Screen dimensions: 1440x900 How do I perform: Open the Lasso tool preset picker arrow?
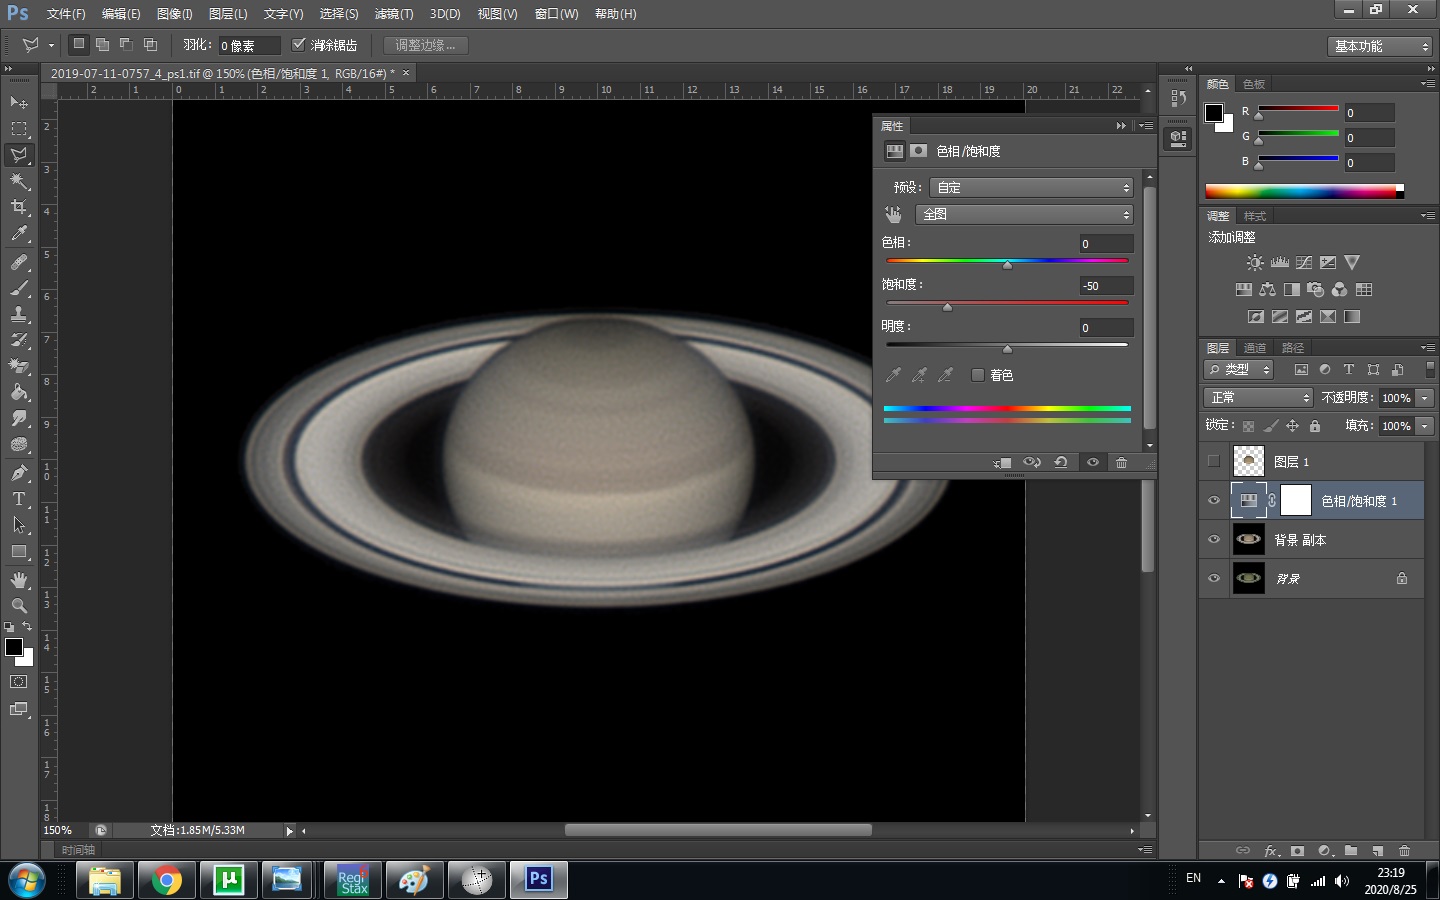[51, 45]
